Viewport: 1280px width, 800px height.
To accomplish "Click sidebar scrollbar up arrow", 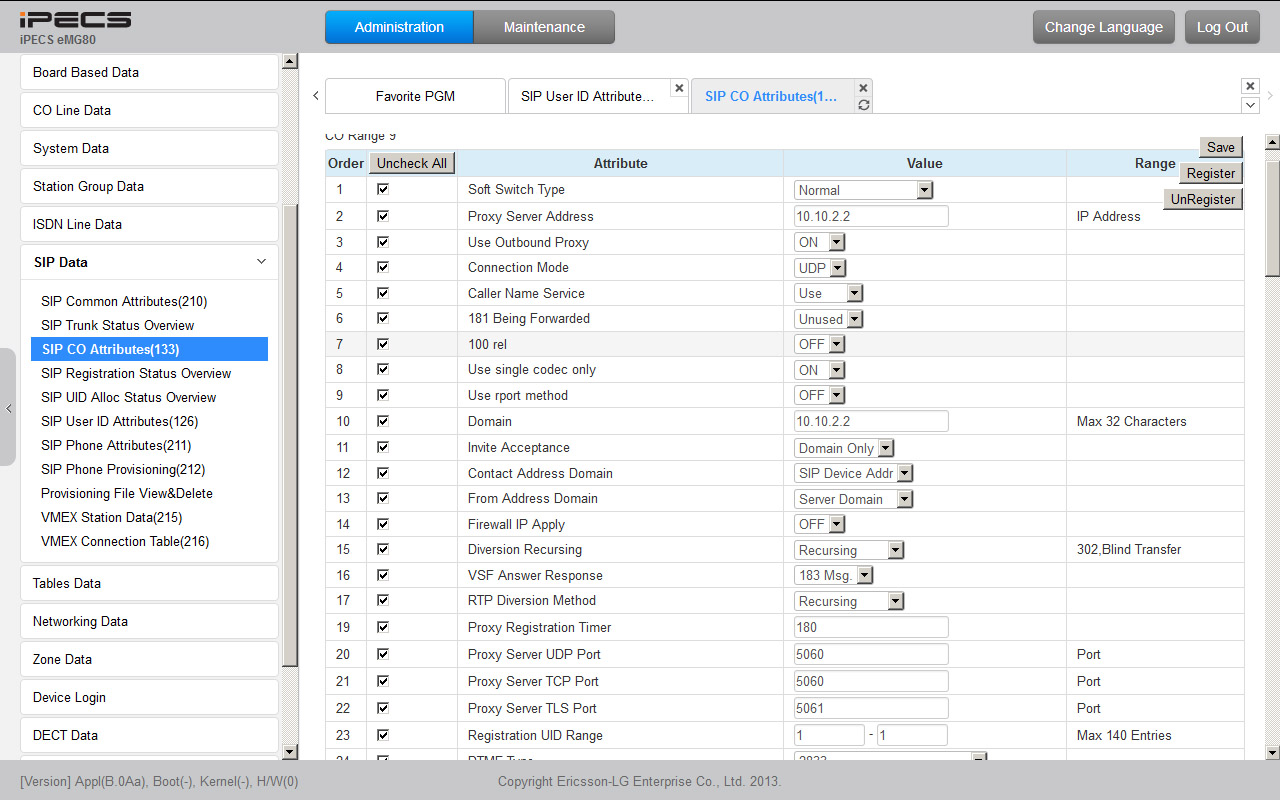I will 290,62.
